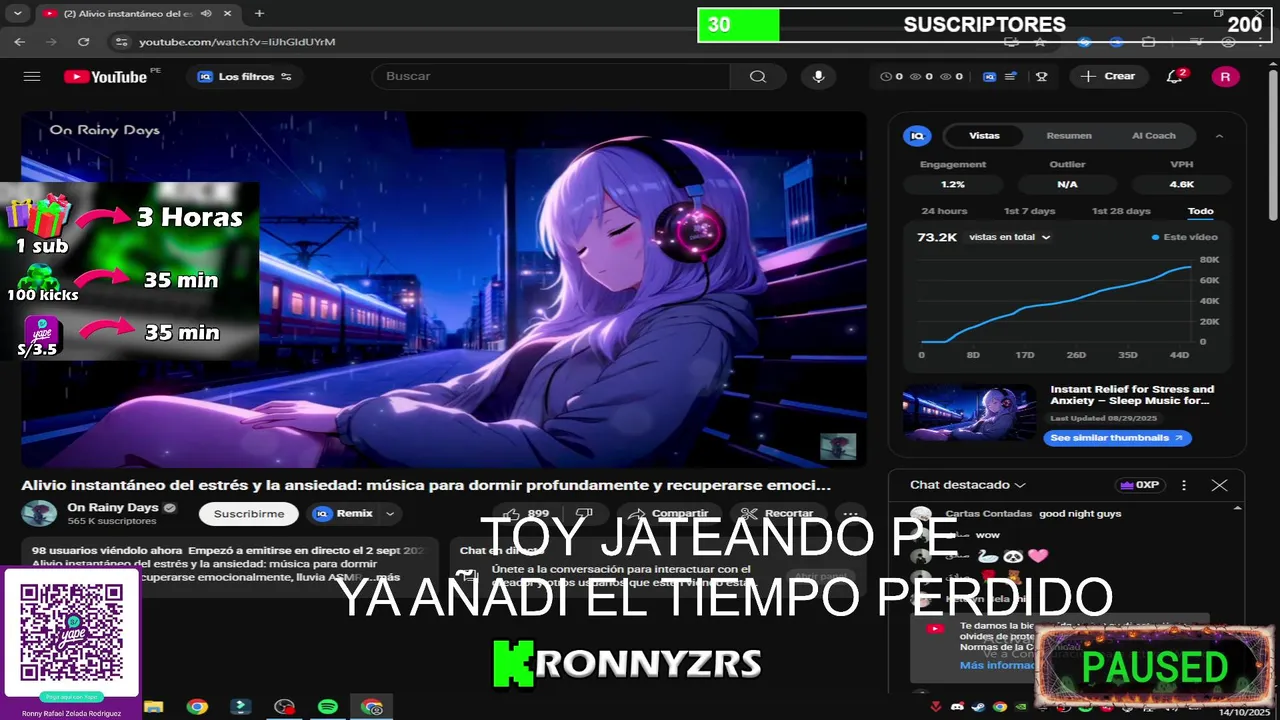Click the Outlier N/A value
This screenshot has height=720, width=1280.
[x=1067, y=184]
